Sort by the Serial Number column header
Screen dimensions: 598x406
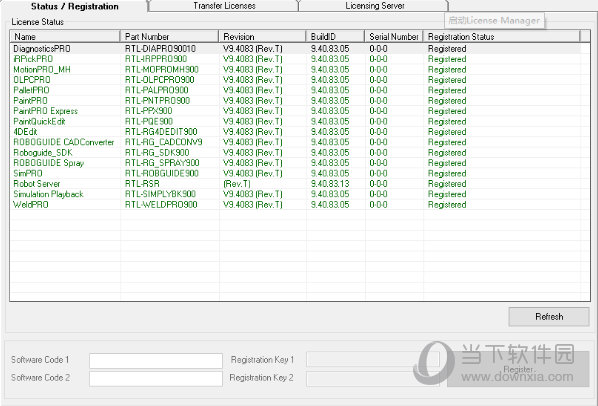point(394,37)
